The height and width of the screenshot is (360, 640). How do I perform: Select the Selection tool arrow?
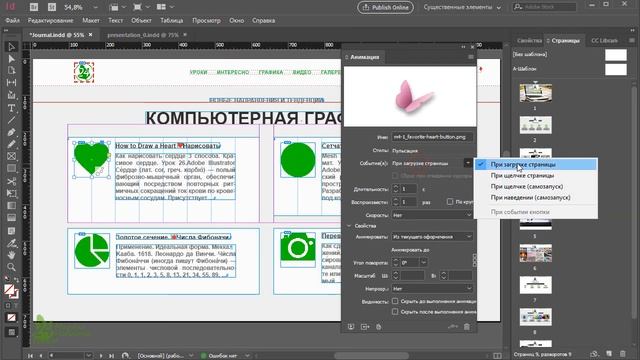(x=11, y=47)
